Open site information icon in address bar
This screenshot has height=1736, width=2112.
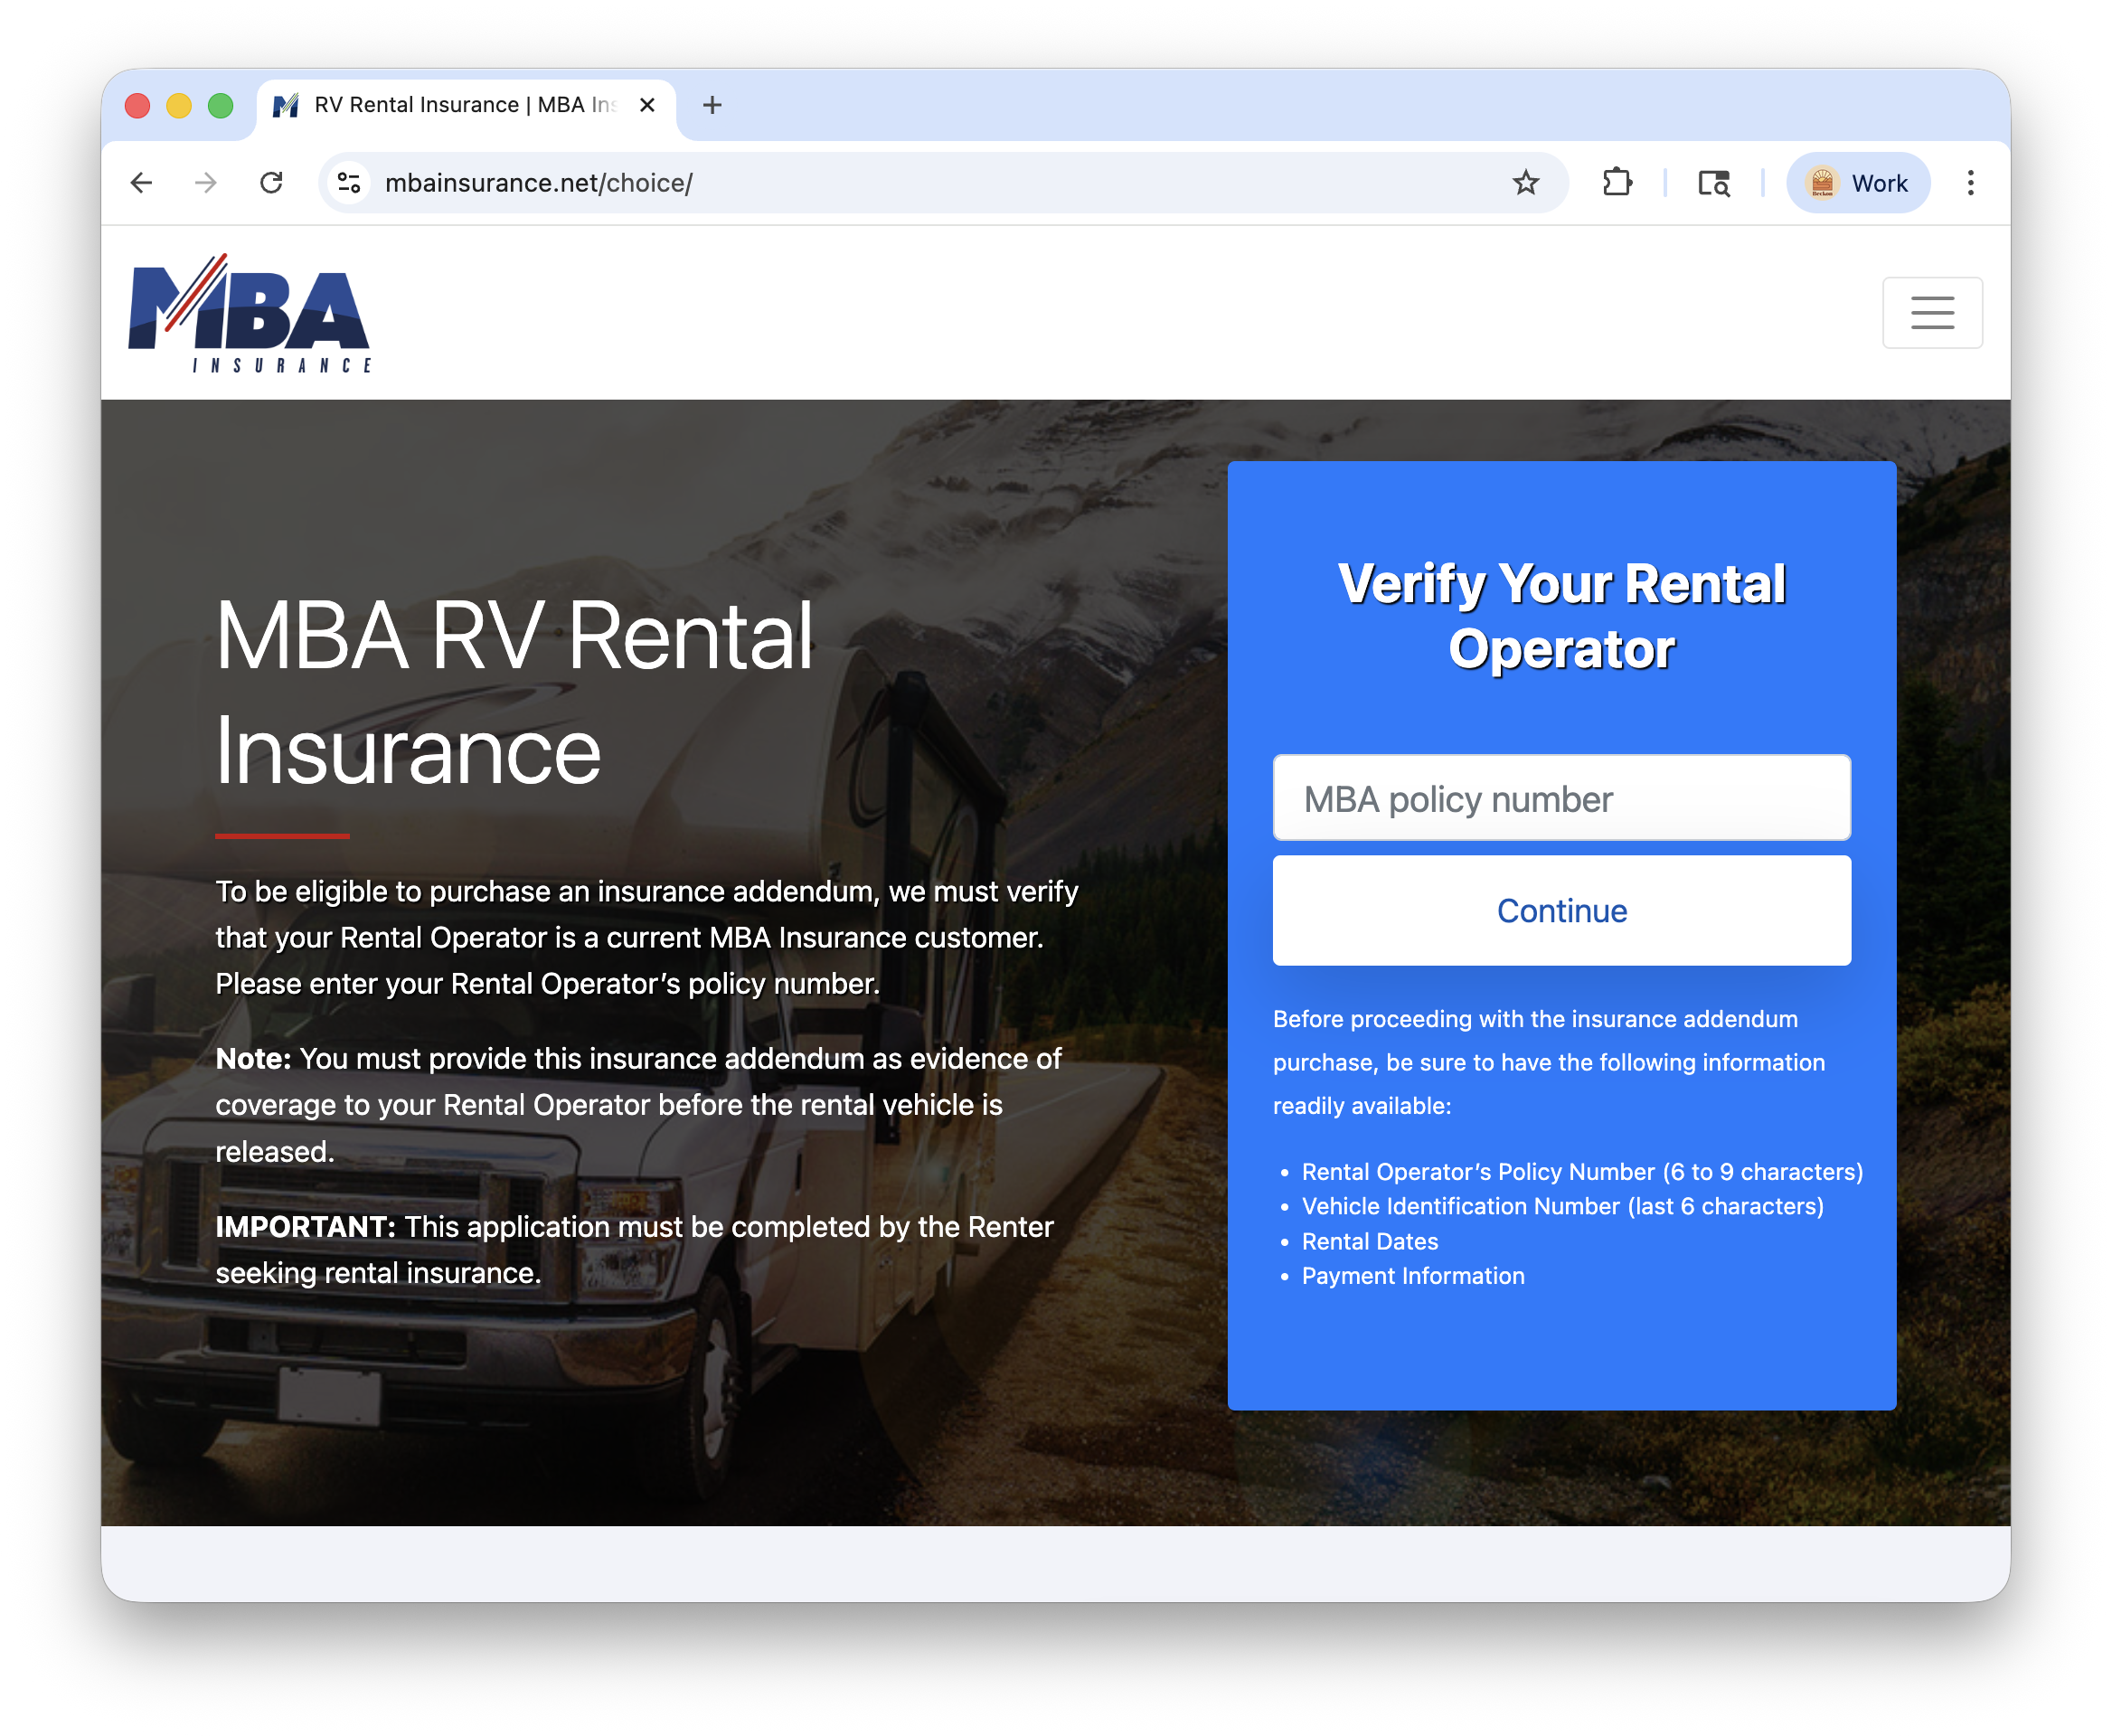[349, 183]
